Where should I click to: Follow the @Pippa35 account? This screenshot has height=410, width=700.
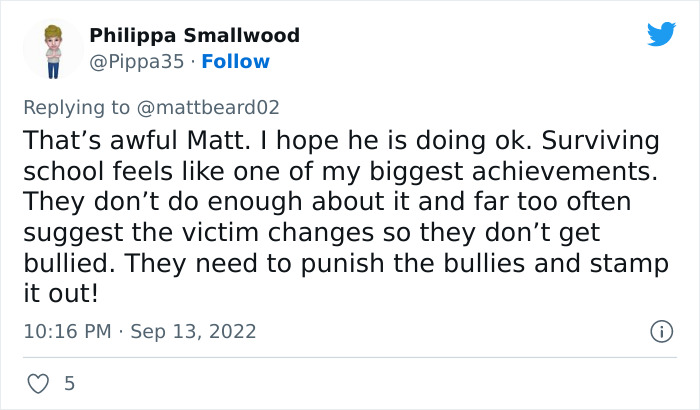pyautogui.click(x=236, y=61)
